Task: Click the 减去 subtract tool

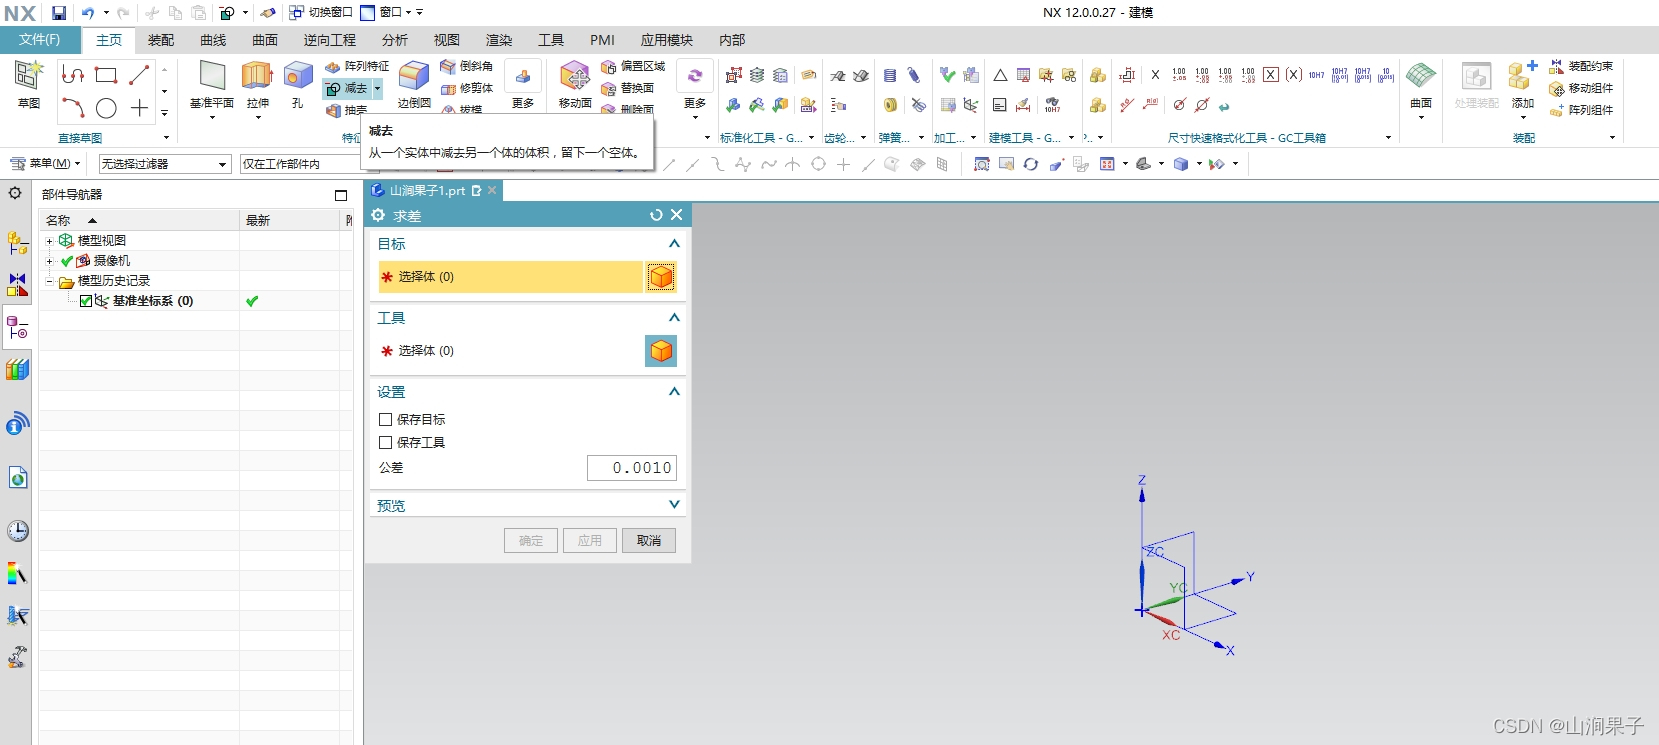Action: pos(347,89)
